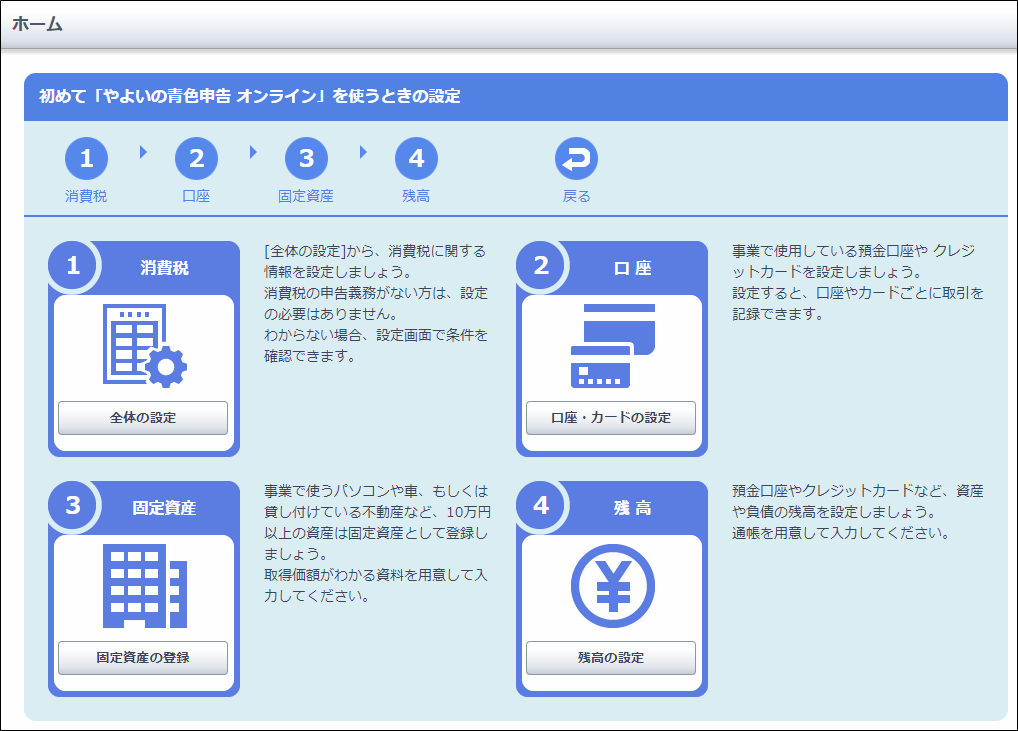Click the yen symbol 残高 icon
The image size is (1018, 731).
611,585
